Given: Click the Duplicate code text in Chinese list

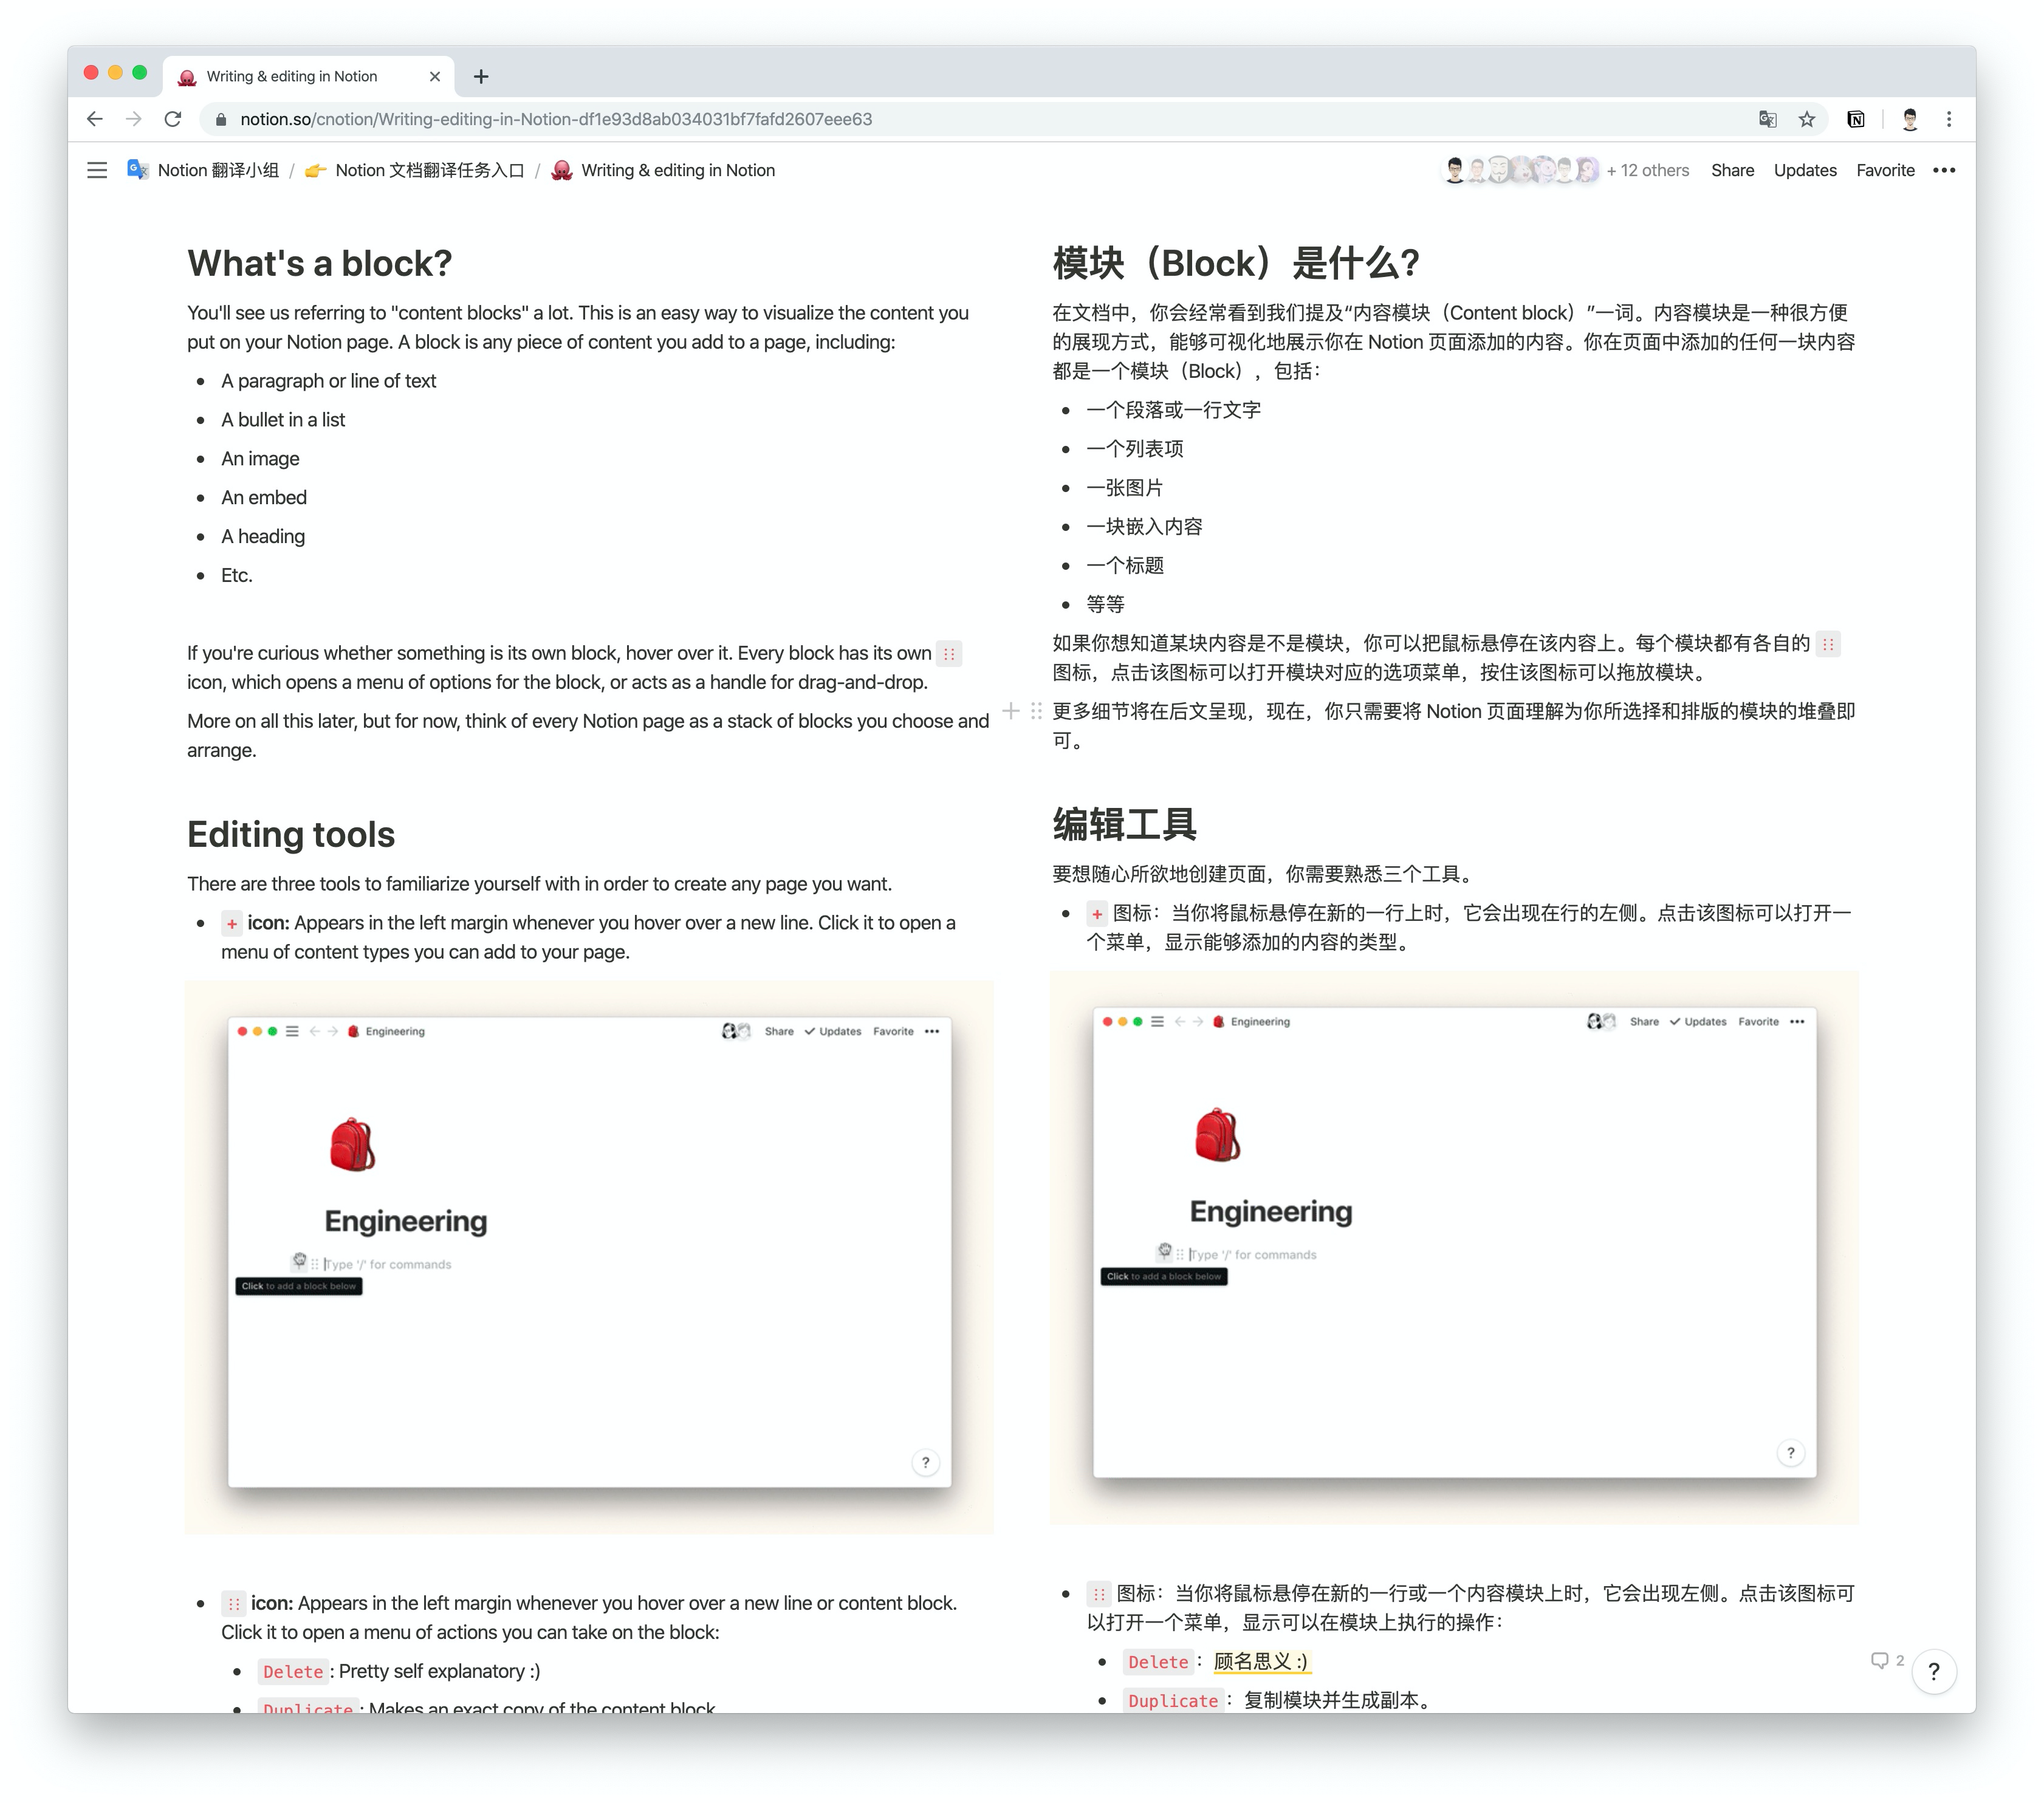Looking at the screenshot, I should [x=1173, y=1701].
